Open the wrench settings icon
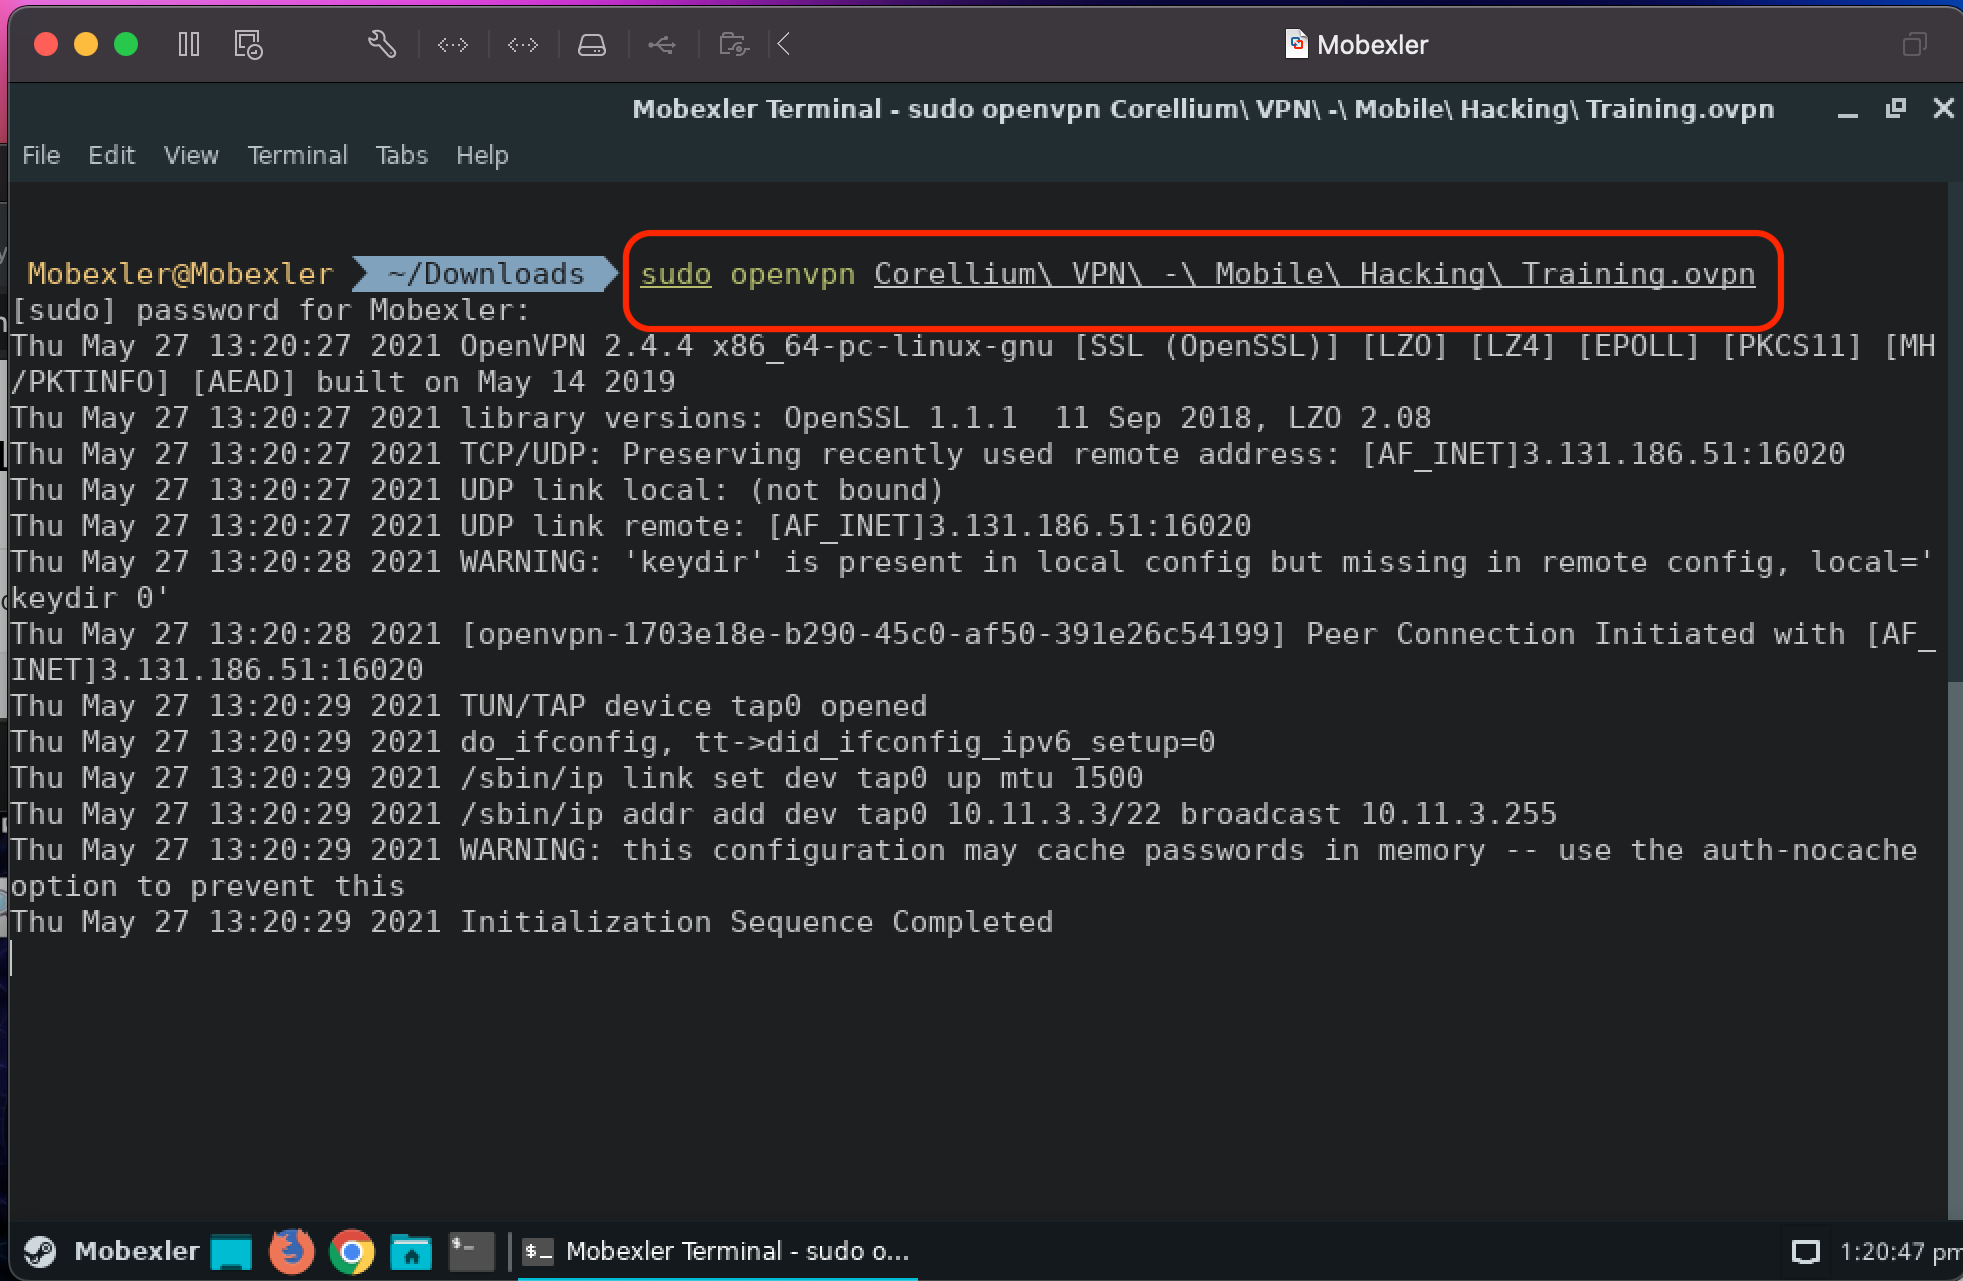 (382, 44)
